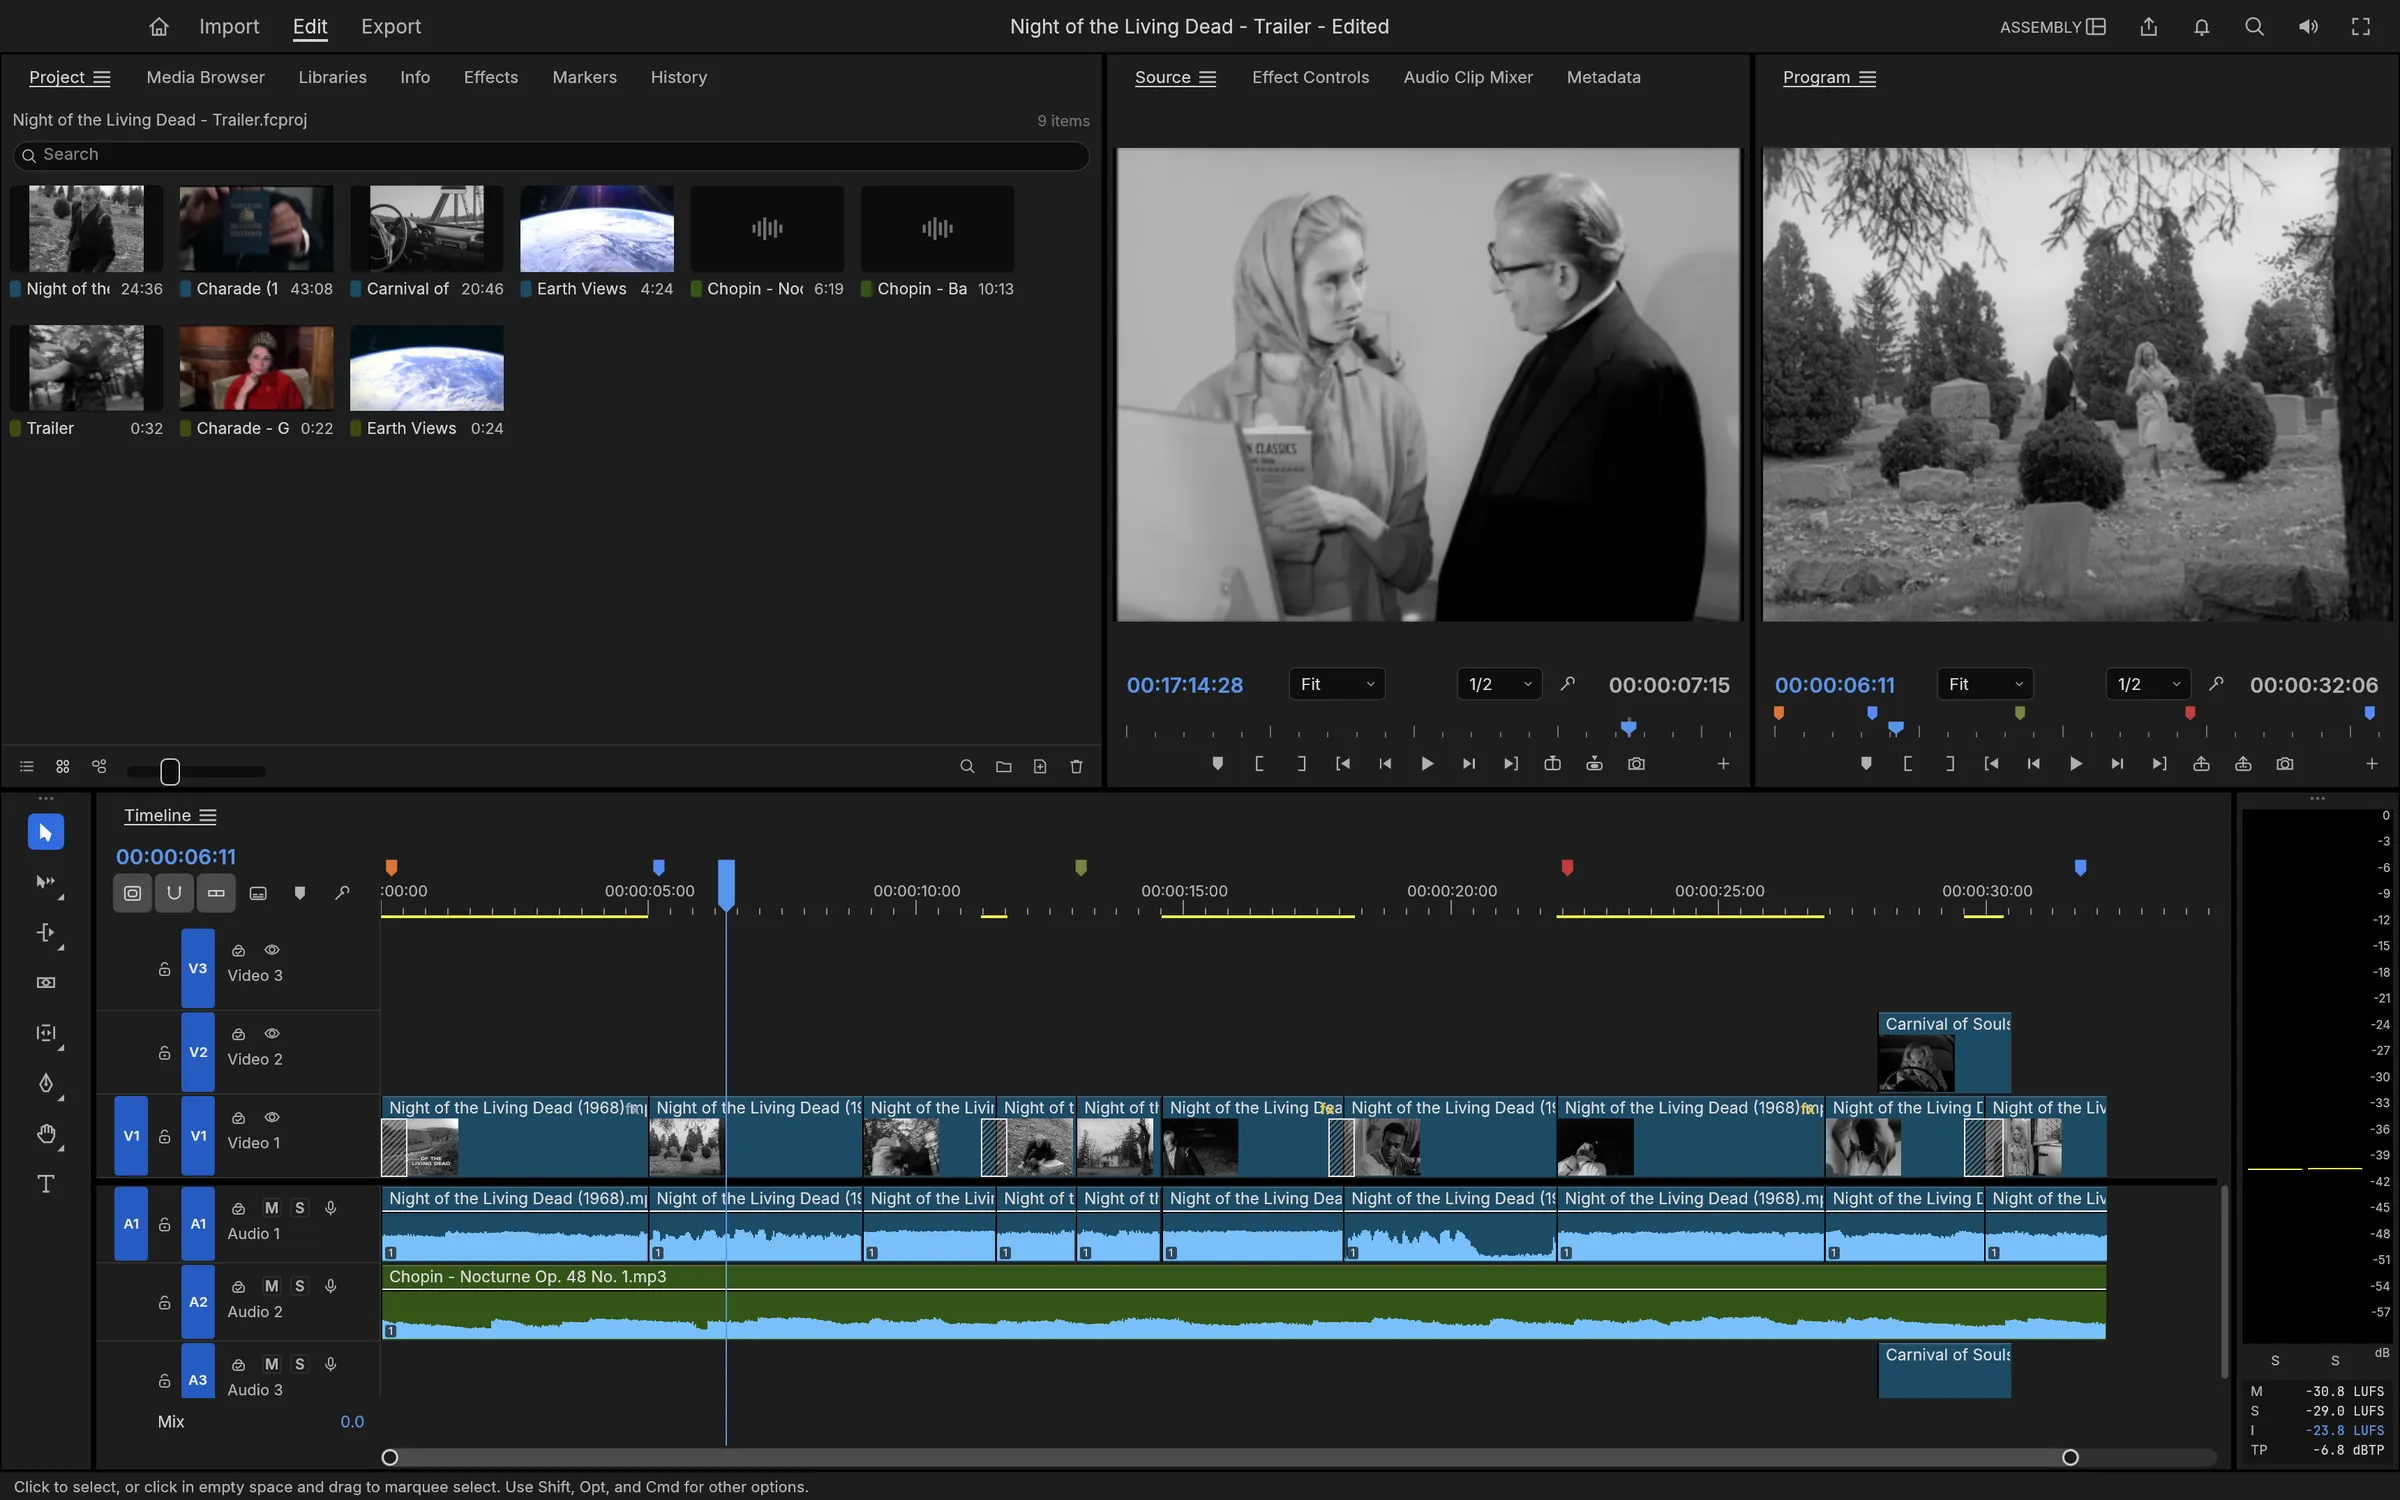Select the Hand tool

coord(45,1134)
